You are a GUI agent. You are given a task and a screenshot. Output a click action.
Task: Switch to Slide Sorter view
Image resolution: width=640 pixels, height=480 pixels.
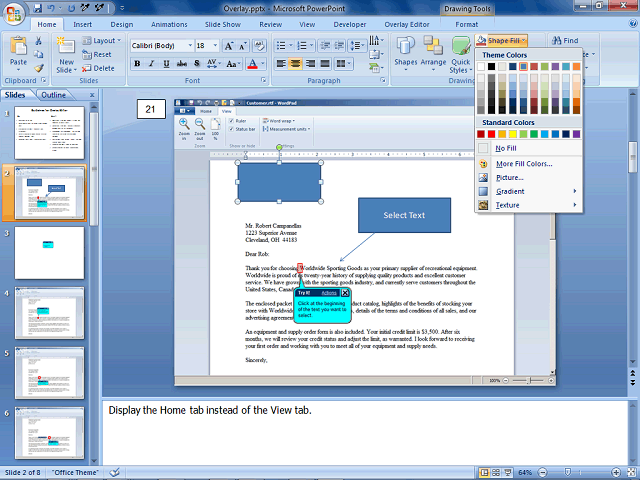tap(496, 473)
